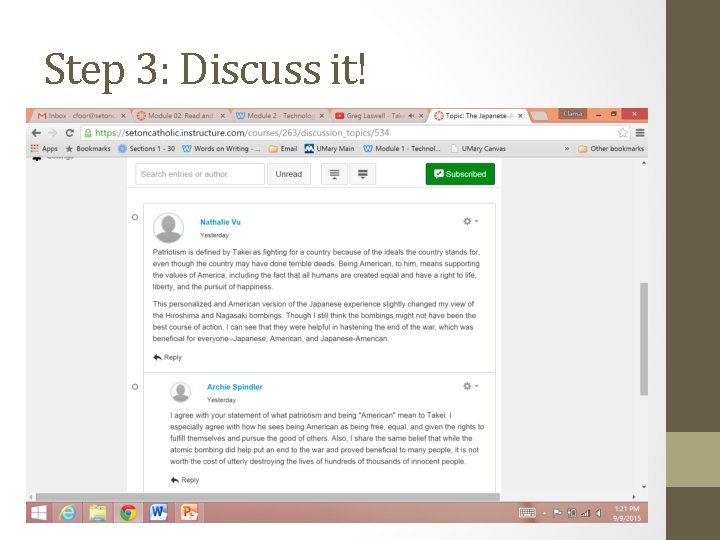The width and height of the screenshot is (720, 540).
Task: Open the Email bookmark folder
Action: tap(283, 148)
